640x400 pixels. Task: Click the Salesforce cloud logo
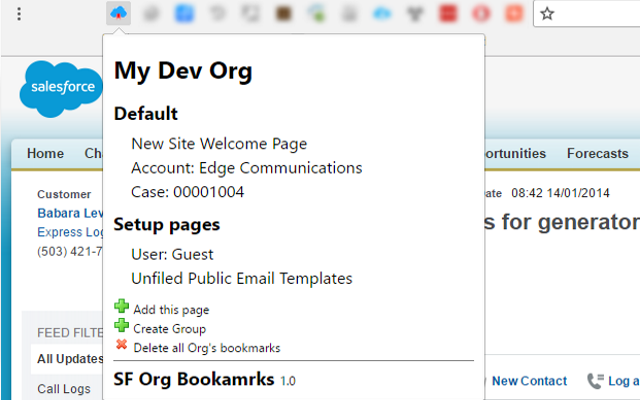61,88
